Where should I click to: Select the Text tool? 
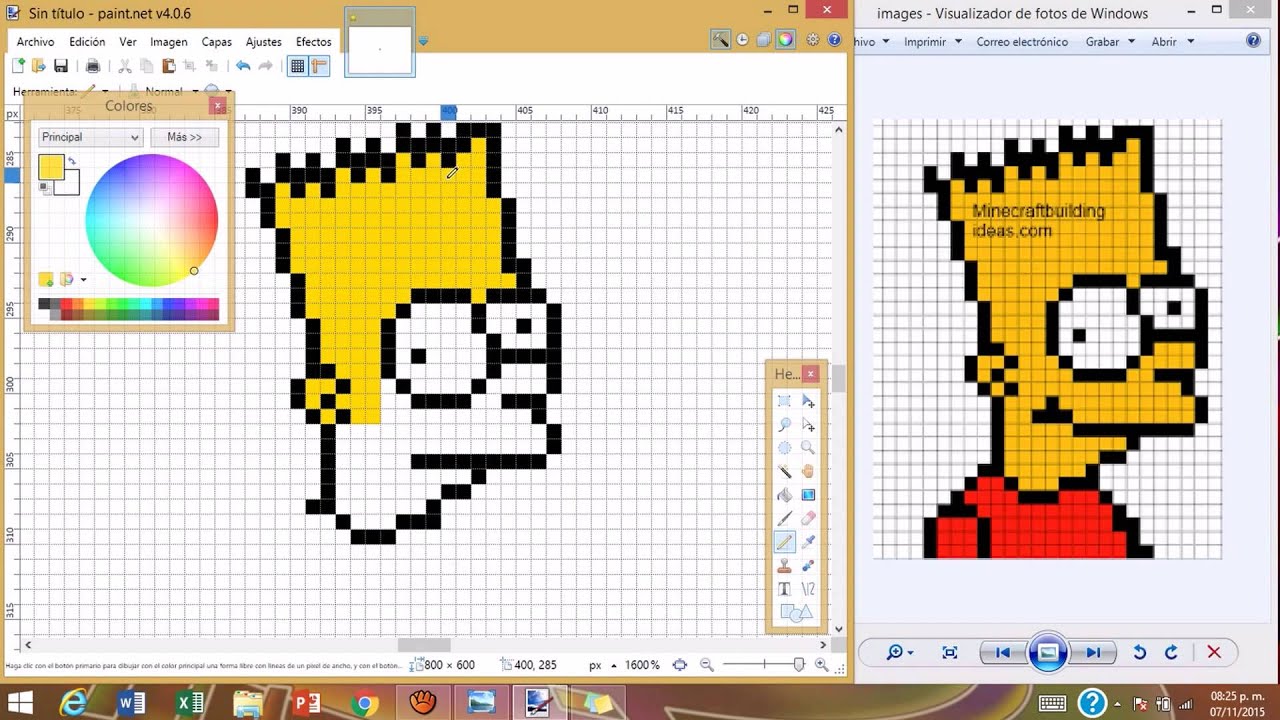coord(785,589)
